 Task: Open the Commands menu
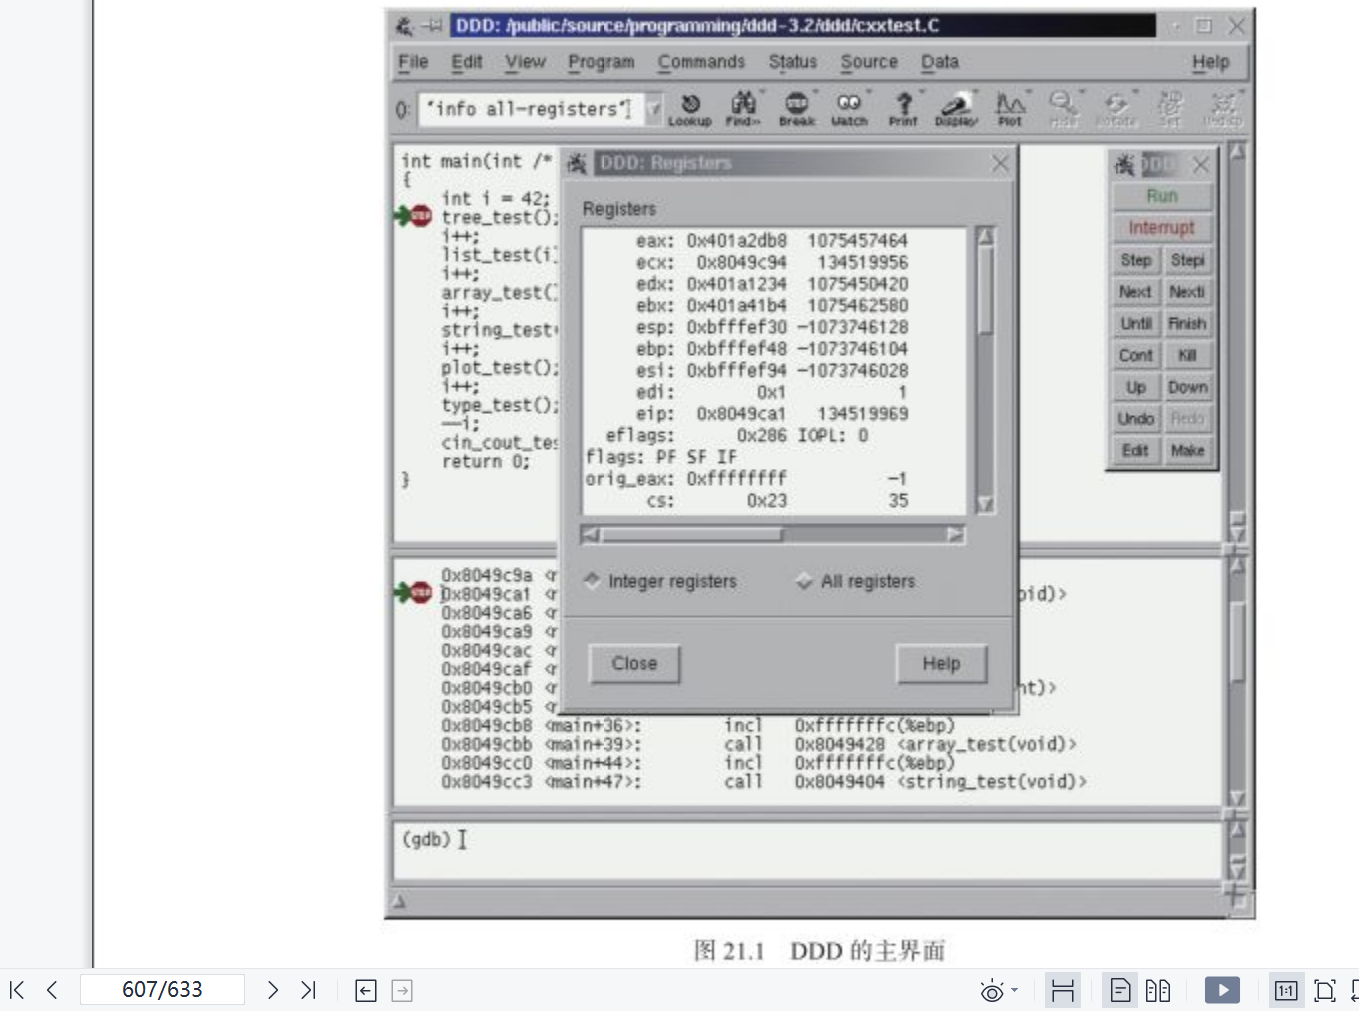coord(701,62)
